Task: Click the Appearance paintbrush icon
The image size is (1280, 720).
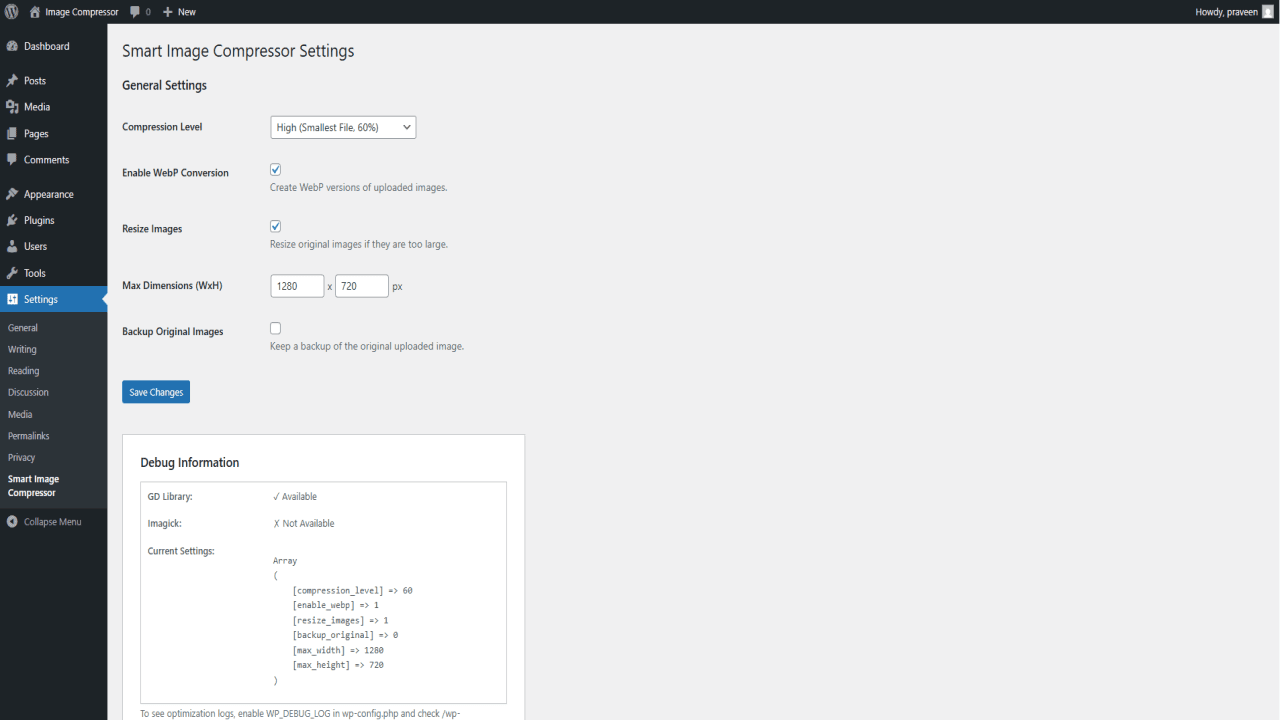Action: coord(12,194)
